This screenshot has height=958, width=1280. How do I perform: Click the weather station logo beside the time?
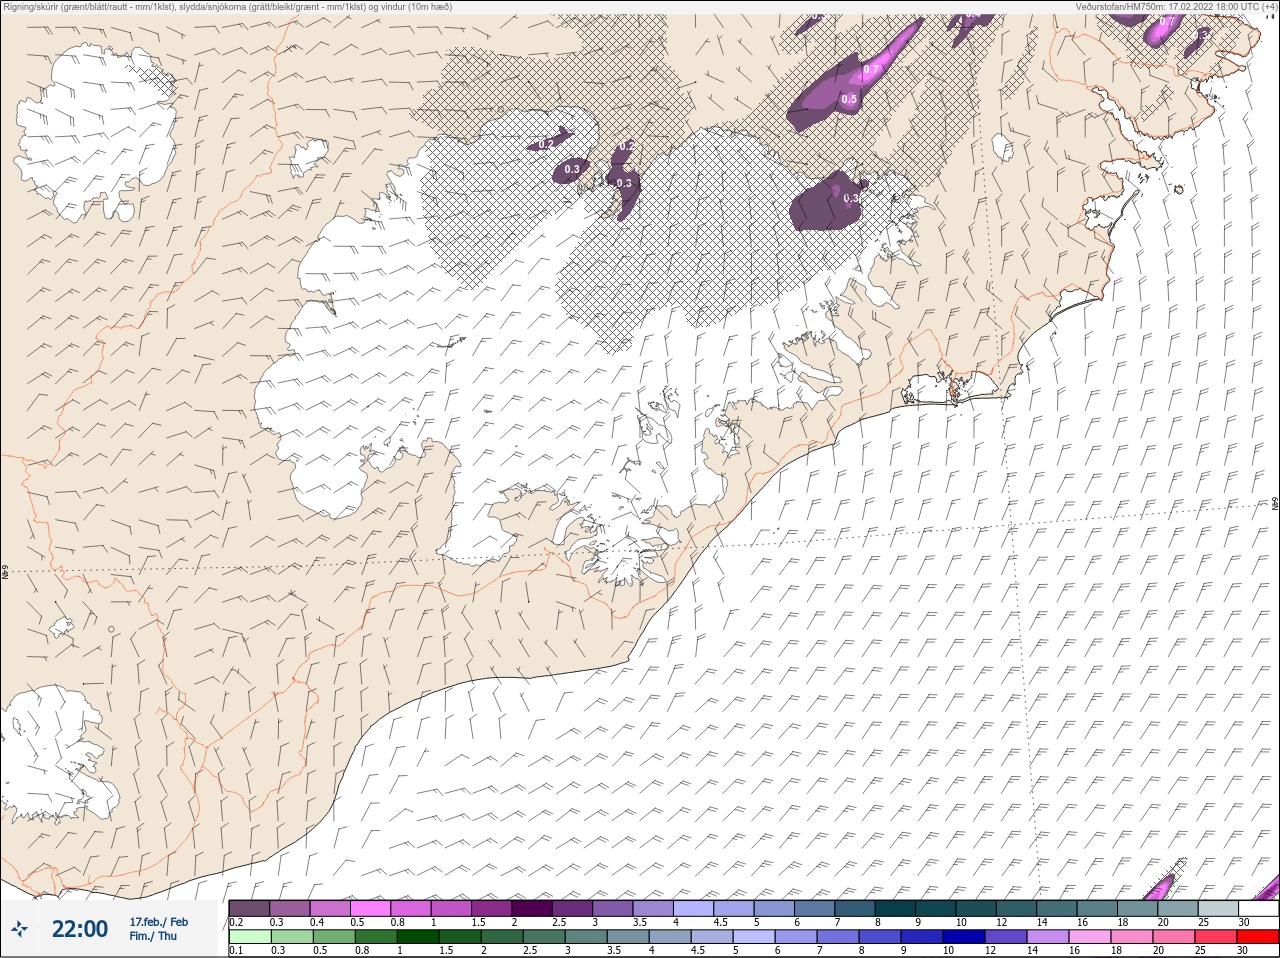(19, 928)
